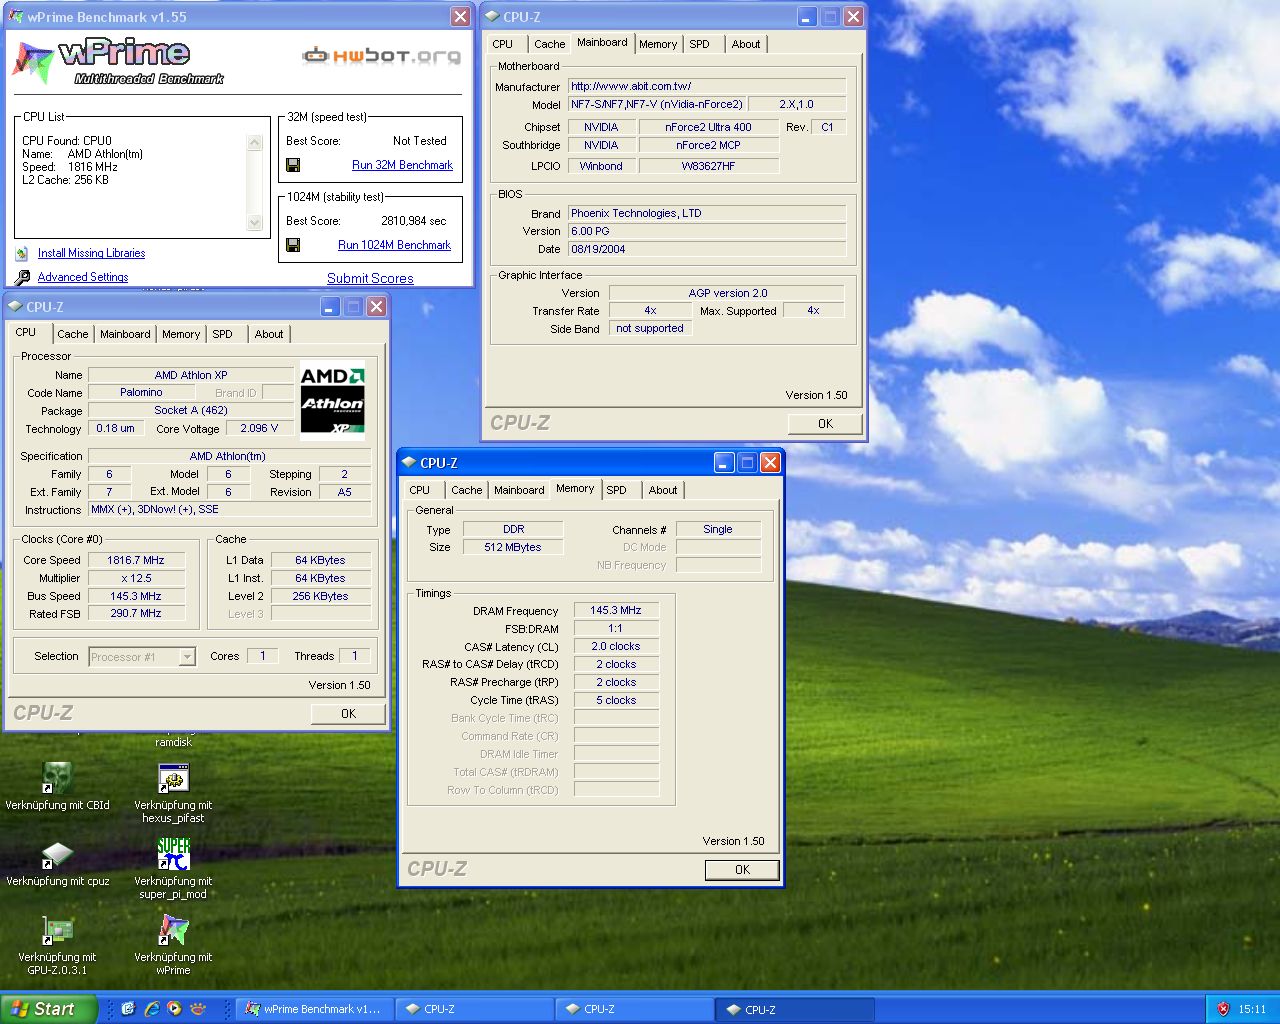Image resolution: width=1280 pixels, height=1024 pixels.
Task: Click the Rated FSB value 290.7 MHz
Action: [x=136, y=614]
